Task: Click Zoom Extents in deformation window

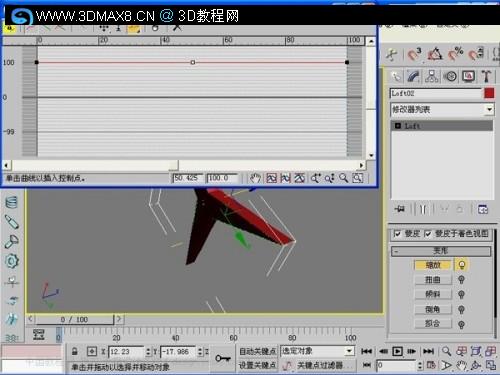Action: tap(271, 178)
